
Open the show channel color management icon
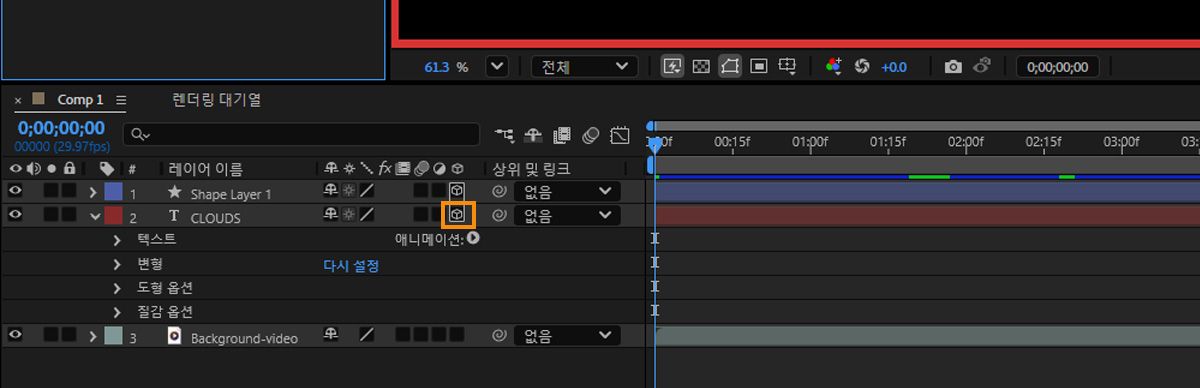(x=833, y=67)
